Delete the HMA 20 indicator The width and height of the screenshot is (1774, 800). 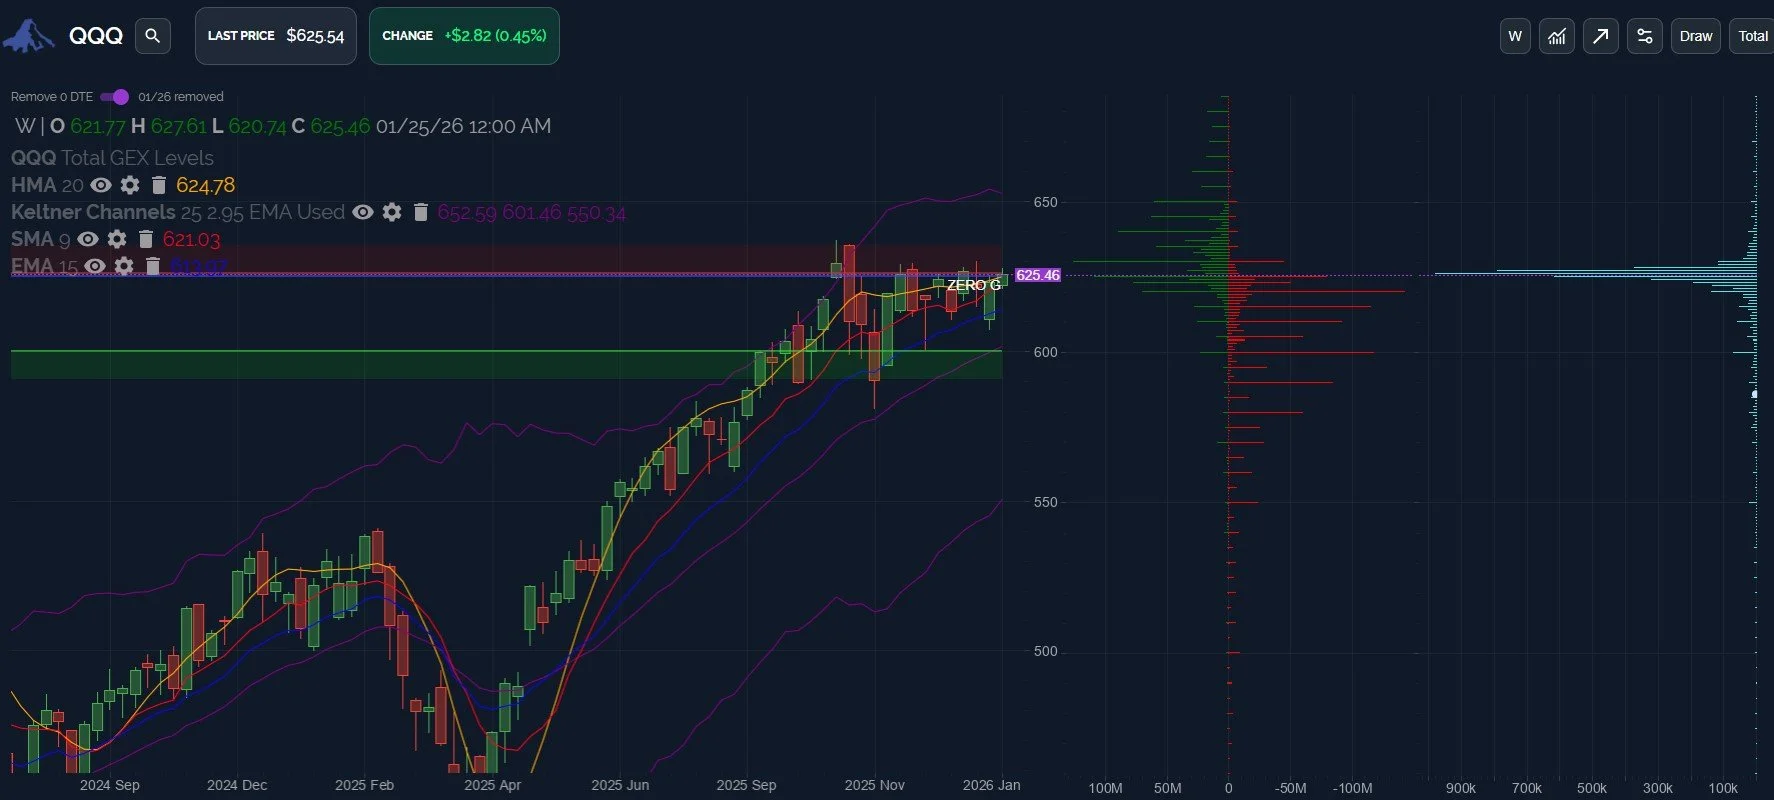158,185
